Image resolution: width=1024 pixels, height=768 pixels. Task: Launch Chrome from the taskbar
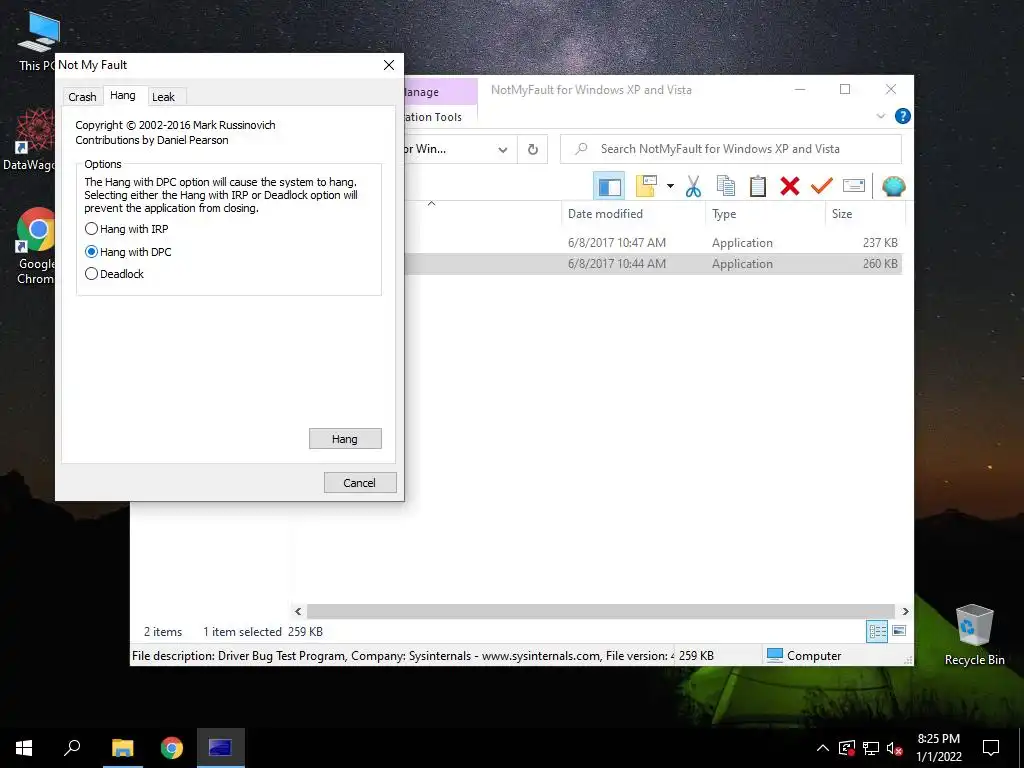(x=172, y=748)
